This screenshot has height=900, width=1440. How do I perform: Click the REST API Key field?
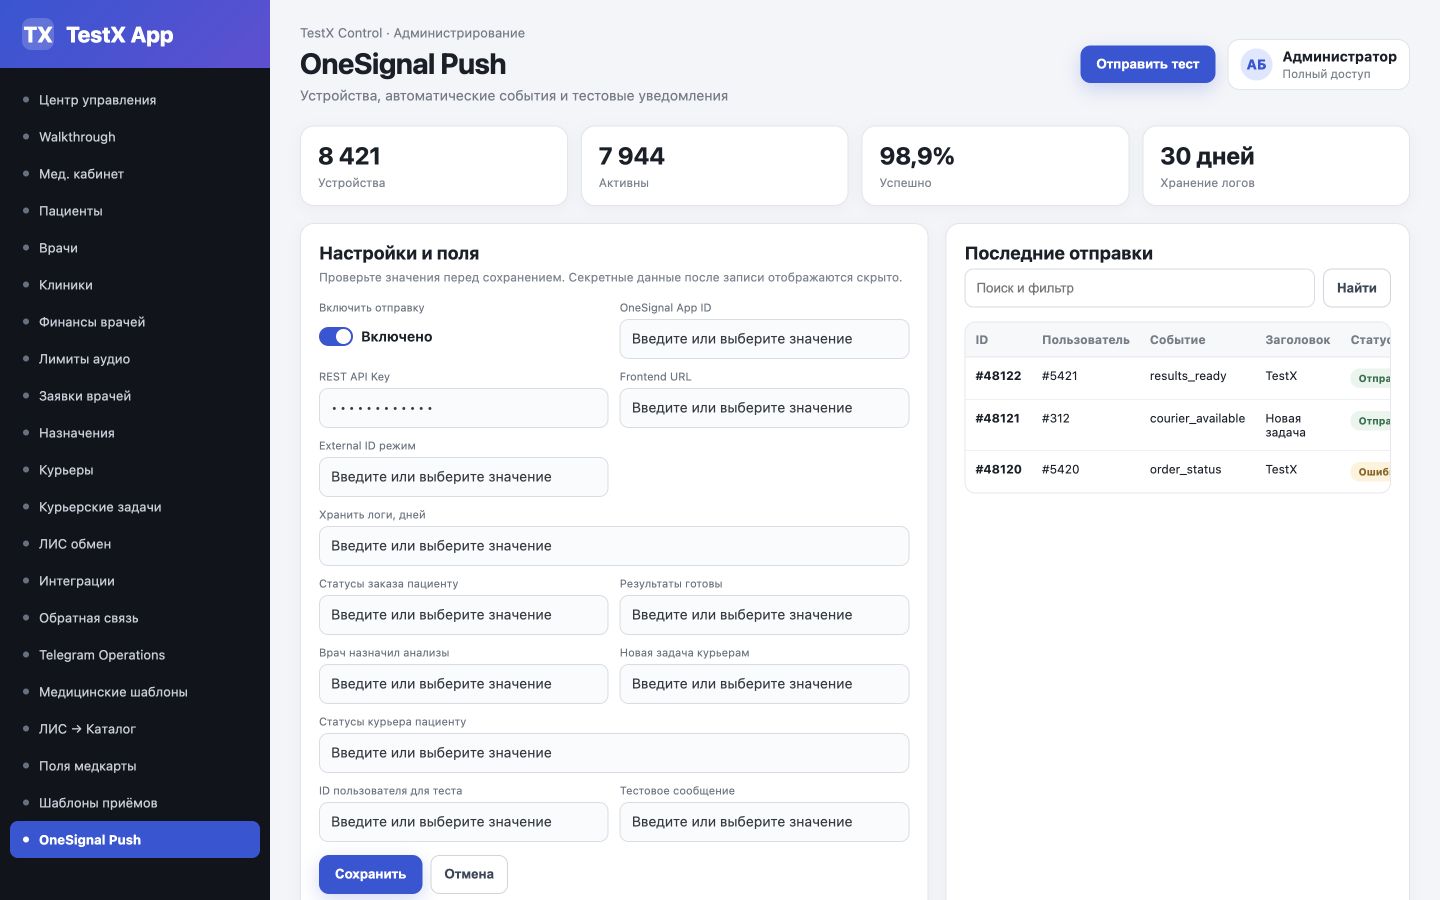(463, 408)
